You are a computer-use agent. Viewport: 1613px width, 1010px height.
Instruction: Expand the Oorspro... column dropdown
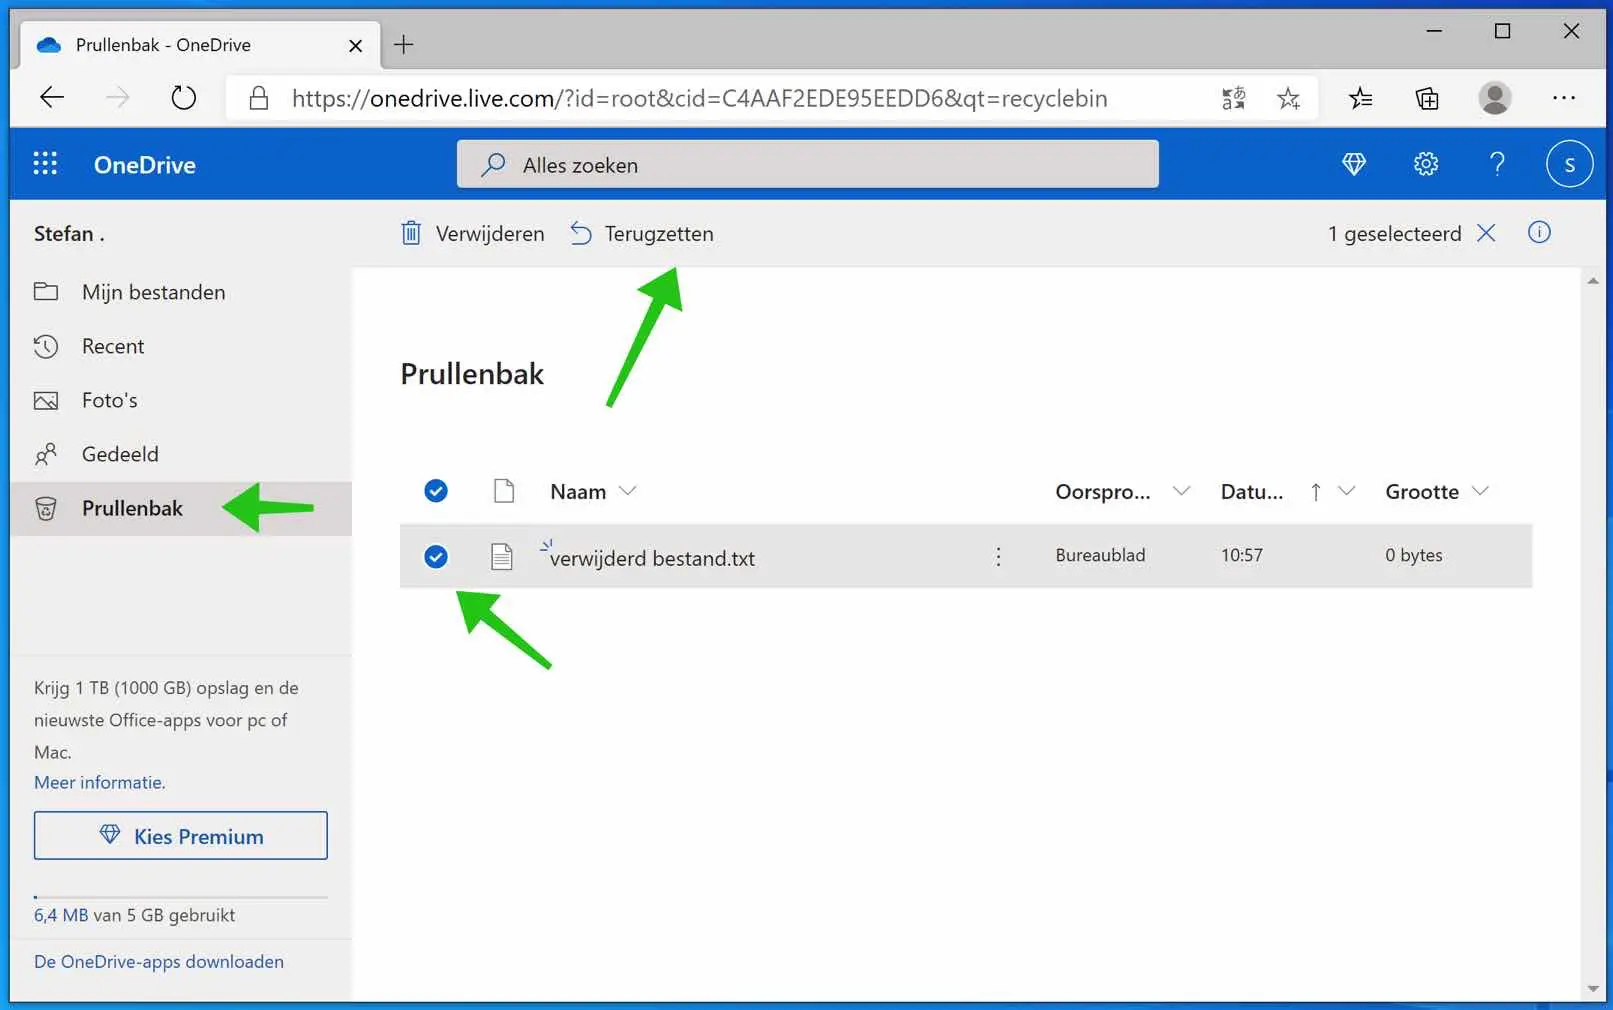[x=1181, y=491]
